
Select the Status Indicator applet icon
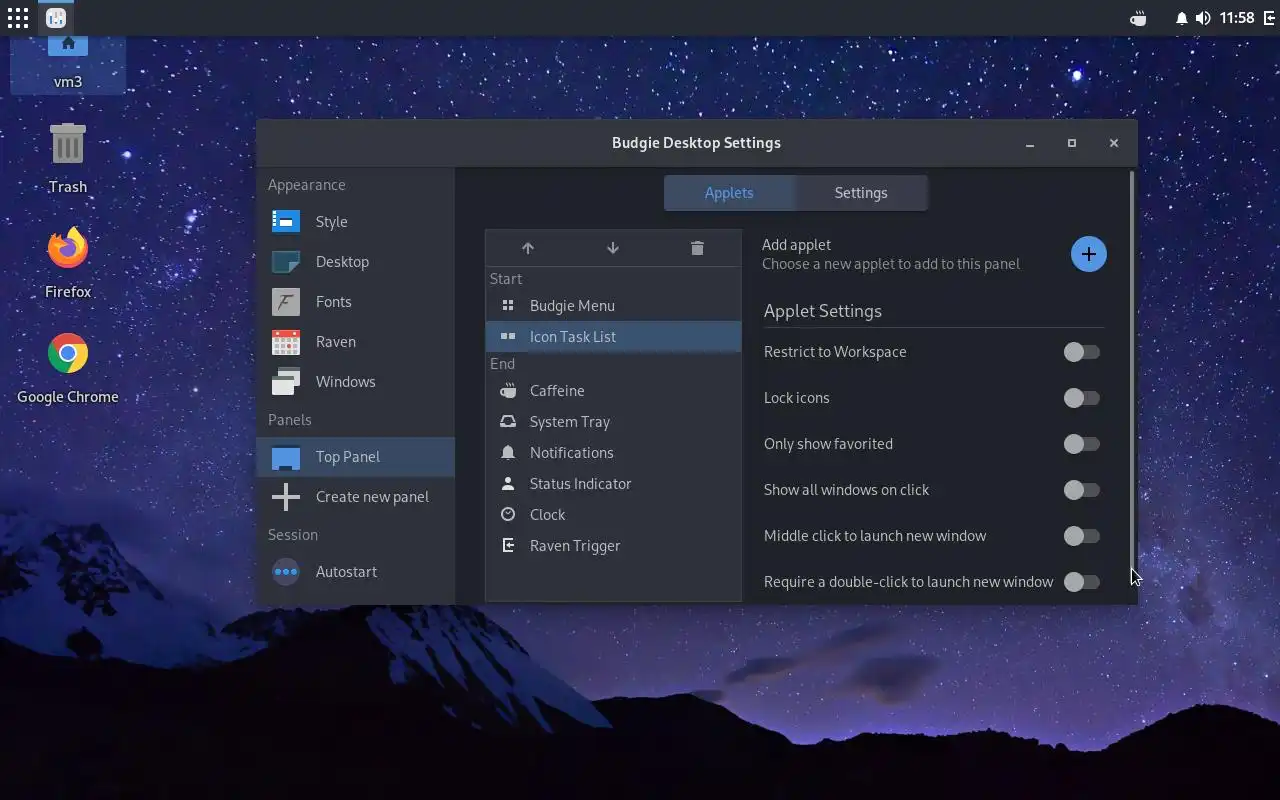pos(508,484)
